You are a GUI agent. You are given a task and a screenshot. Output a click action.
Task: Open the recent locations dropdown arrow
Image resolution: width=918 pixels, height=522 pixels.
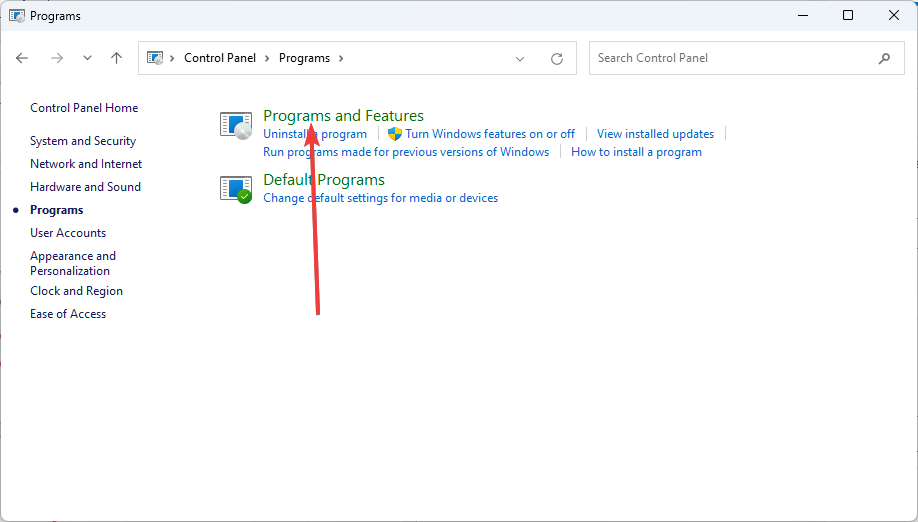pos(87,58)
